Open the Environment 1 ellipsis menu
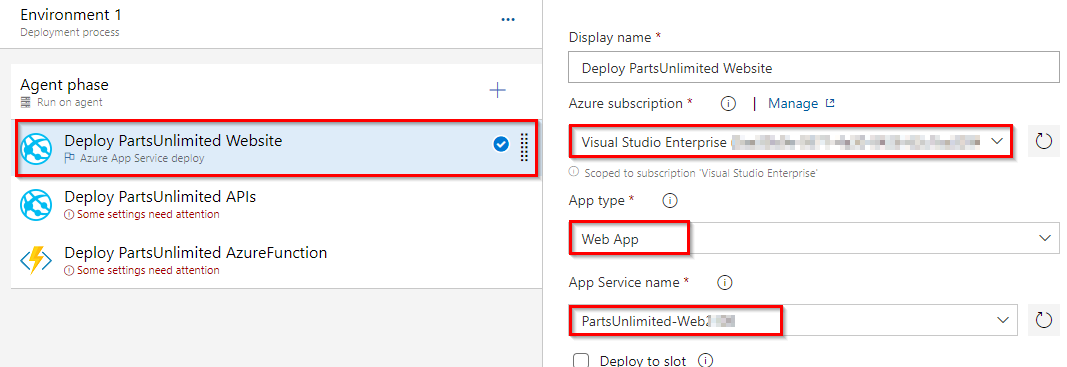The width and height of the screenshot is (1067, 367). click(508, 20)
